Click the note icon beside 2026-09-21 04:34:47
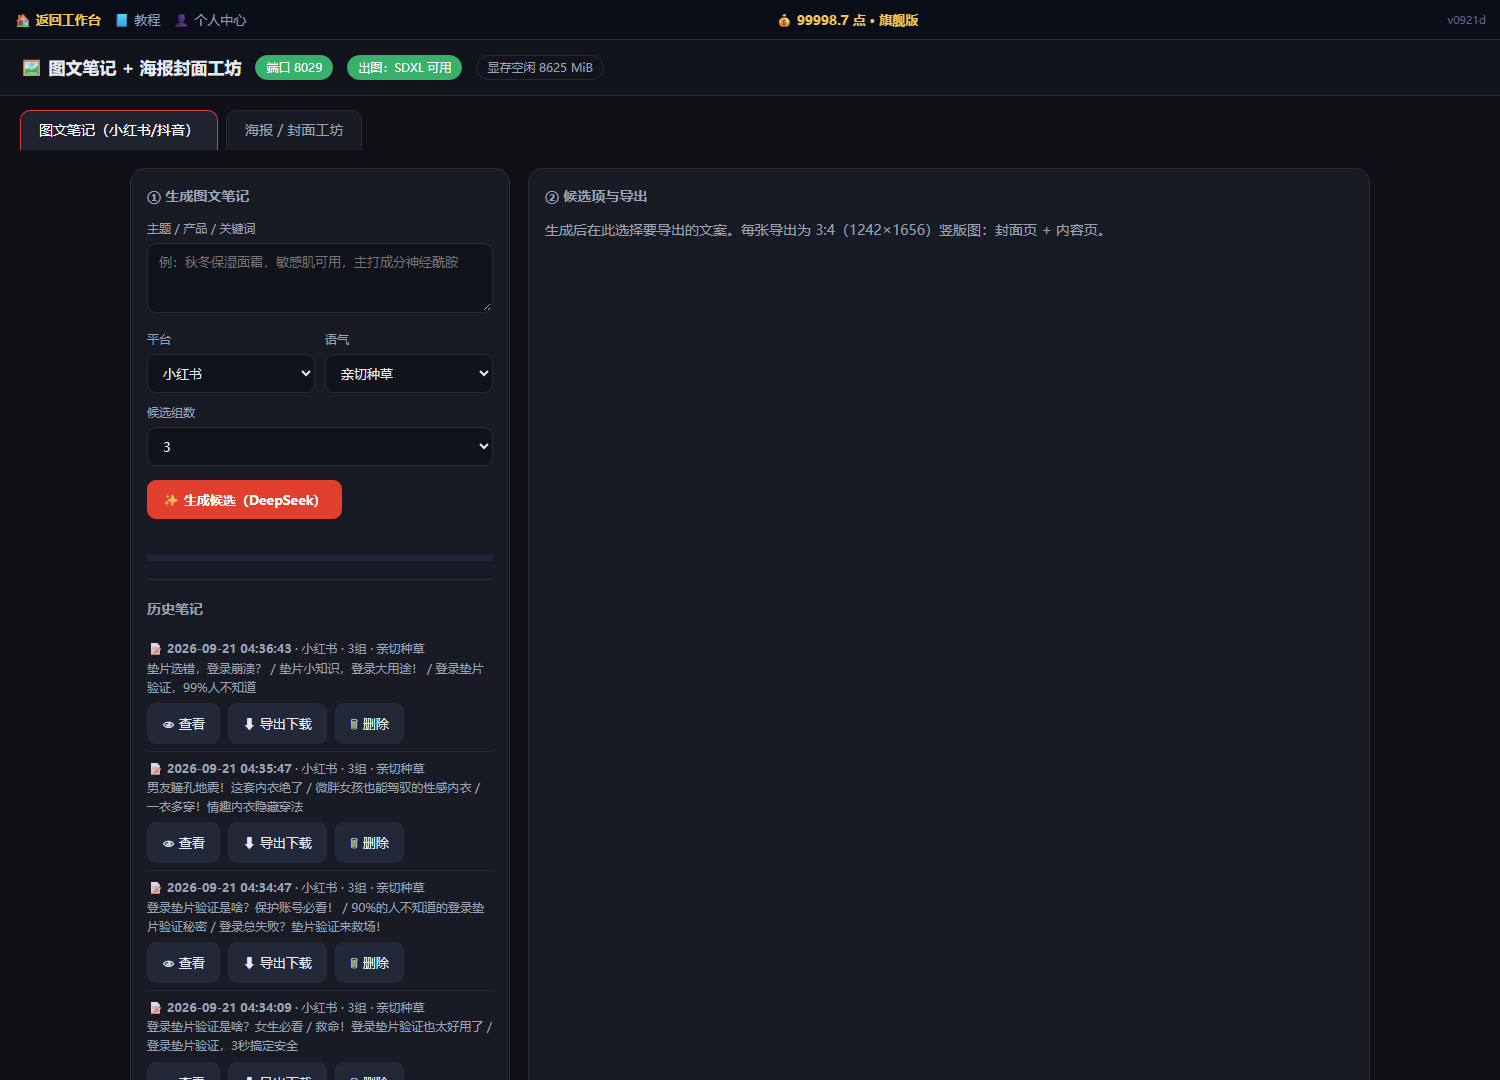Viewport: 1500px width, 1080px height. coord(155,888)
